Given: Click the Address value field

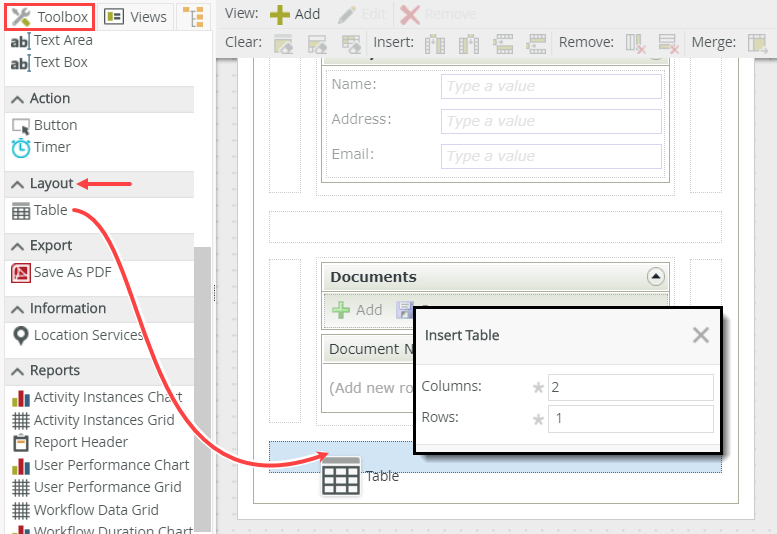Looking at the screenshot, I should click(x=551, y=121).
